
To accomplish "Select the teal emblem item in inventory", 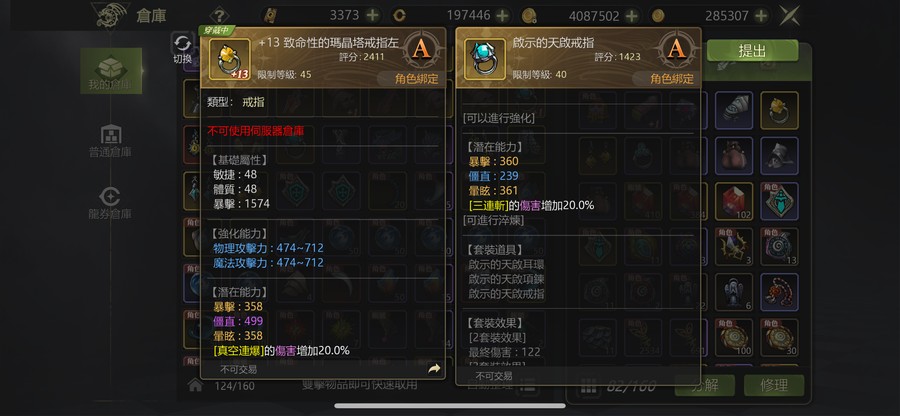I will pyautogui.click(x=779, y=201).
